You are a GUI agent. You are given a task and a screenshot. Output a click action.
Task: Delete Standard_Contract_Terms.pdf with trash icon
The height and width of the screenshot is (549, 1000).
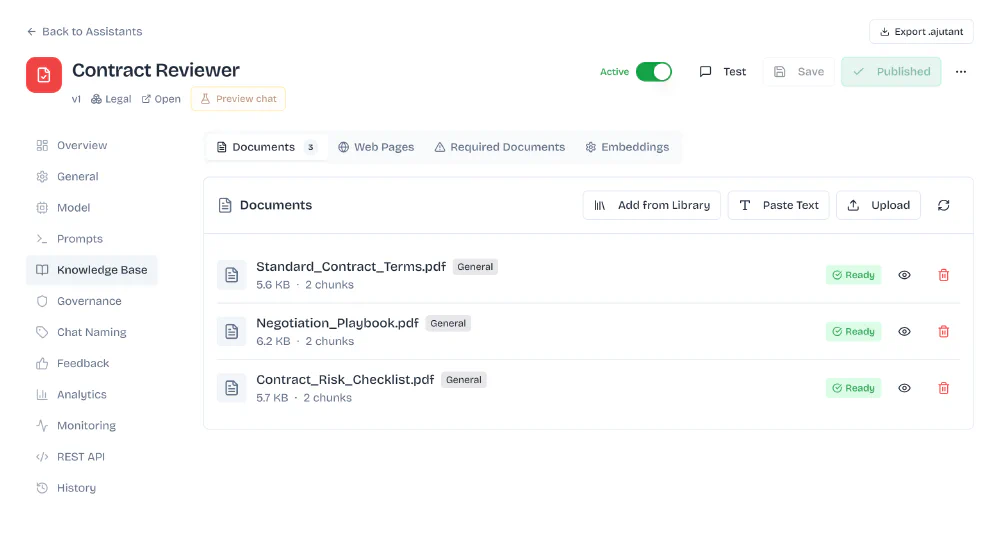click(x=943, y=275)
